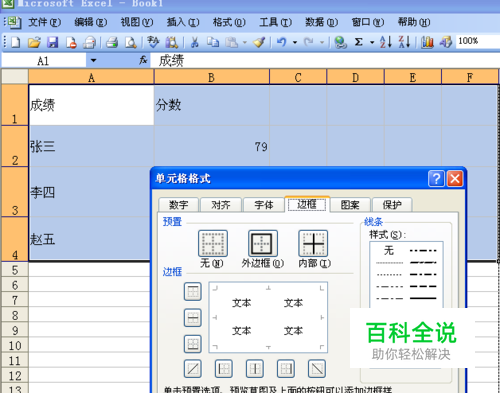Screen dimensions: 500x393
Task: Apply the Inside border preset icon
Action: click(313, 243)
